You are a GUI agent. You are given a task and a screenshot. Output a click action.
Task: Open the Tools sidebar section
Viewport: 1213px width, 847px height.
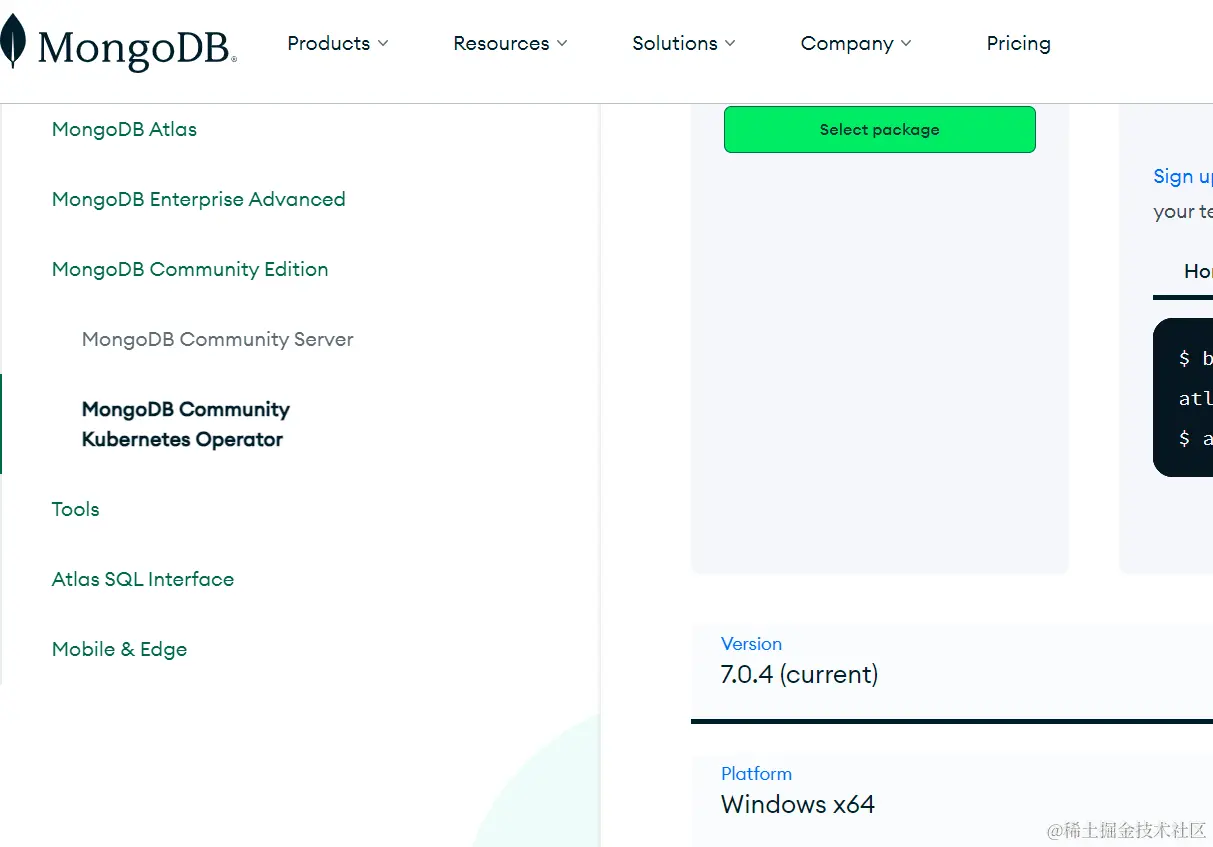(75, 509)
